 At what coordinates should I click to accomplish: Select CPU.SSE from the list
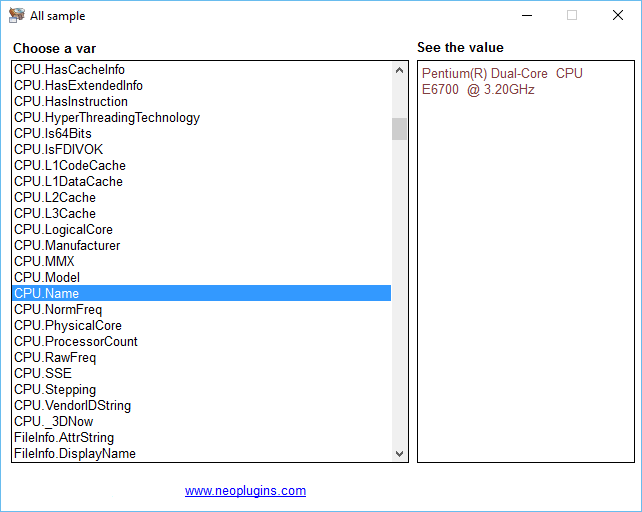pyautogui.click(x=201, y=373)
